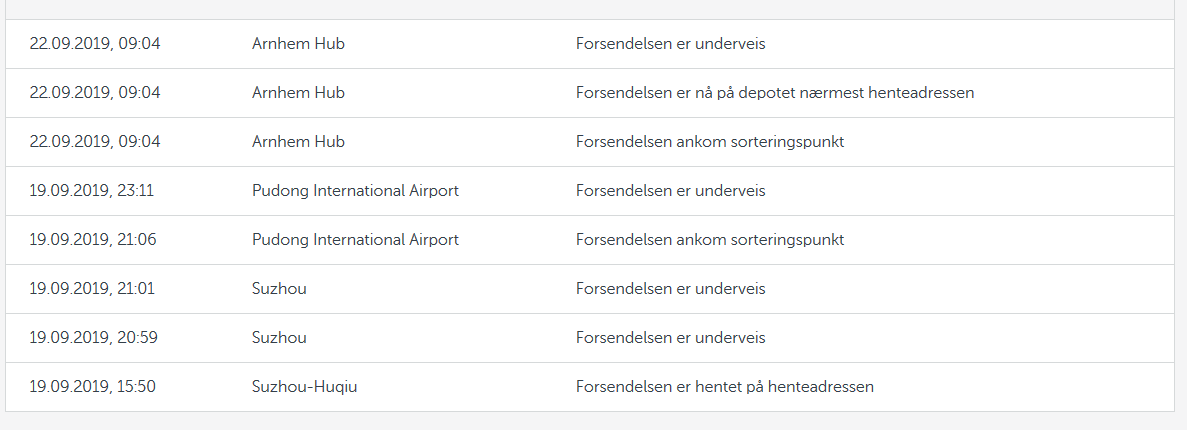
Task: Select the Forsendelsen ankom sorteringspunkt Arnhem entry
Action: pos(709,142)
